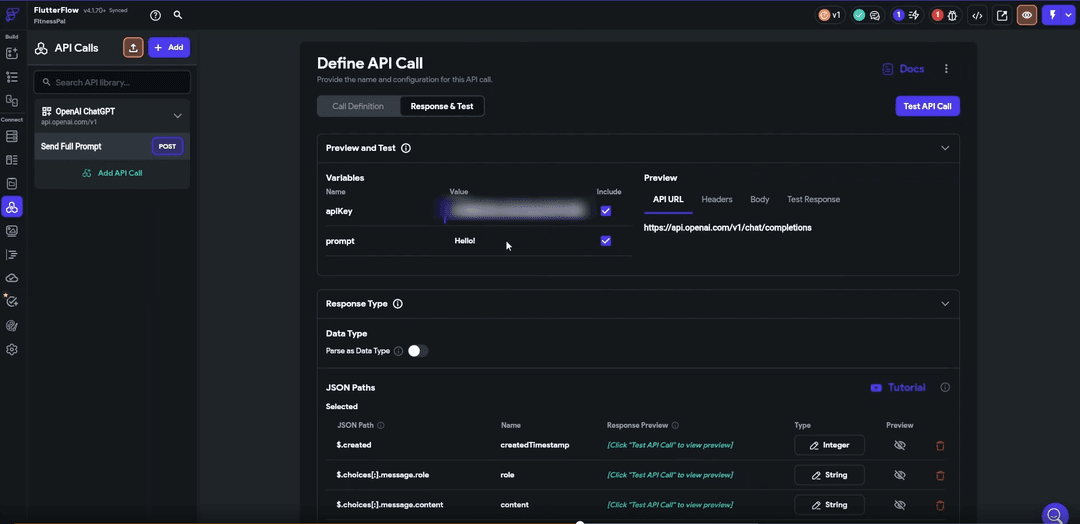Open the optimizations lightning list indicator
1080x524 pixels.
(x=906, y=15)
